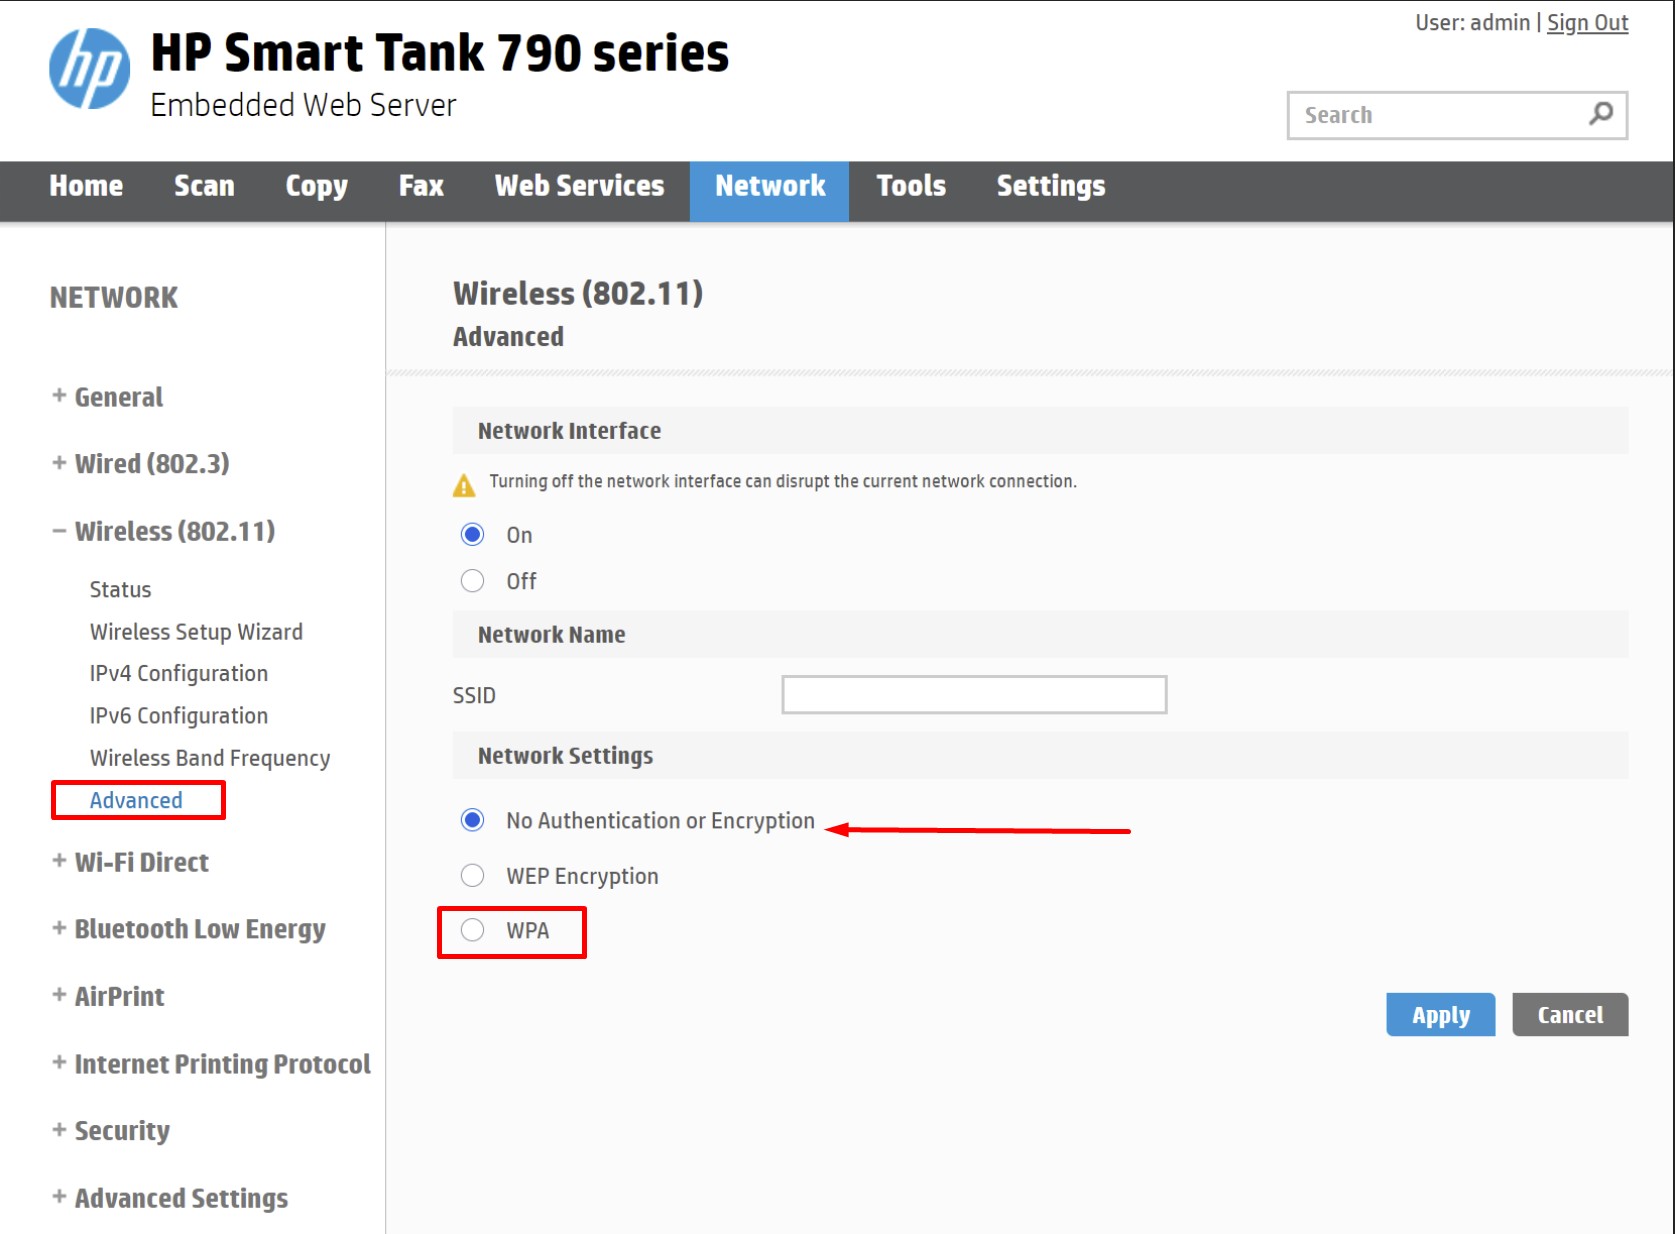Click the Sign Out link
Viewport: 1675px width, 1234px height.
tap(1587, 23)
